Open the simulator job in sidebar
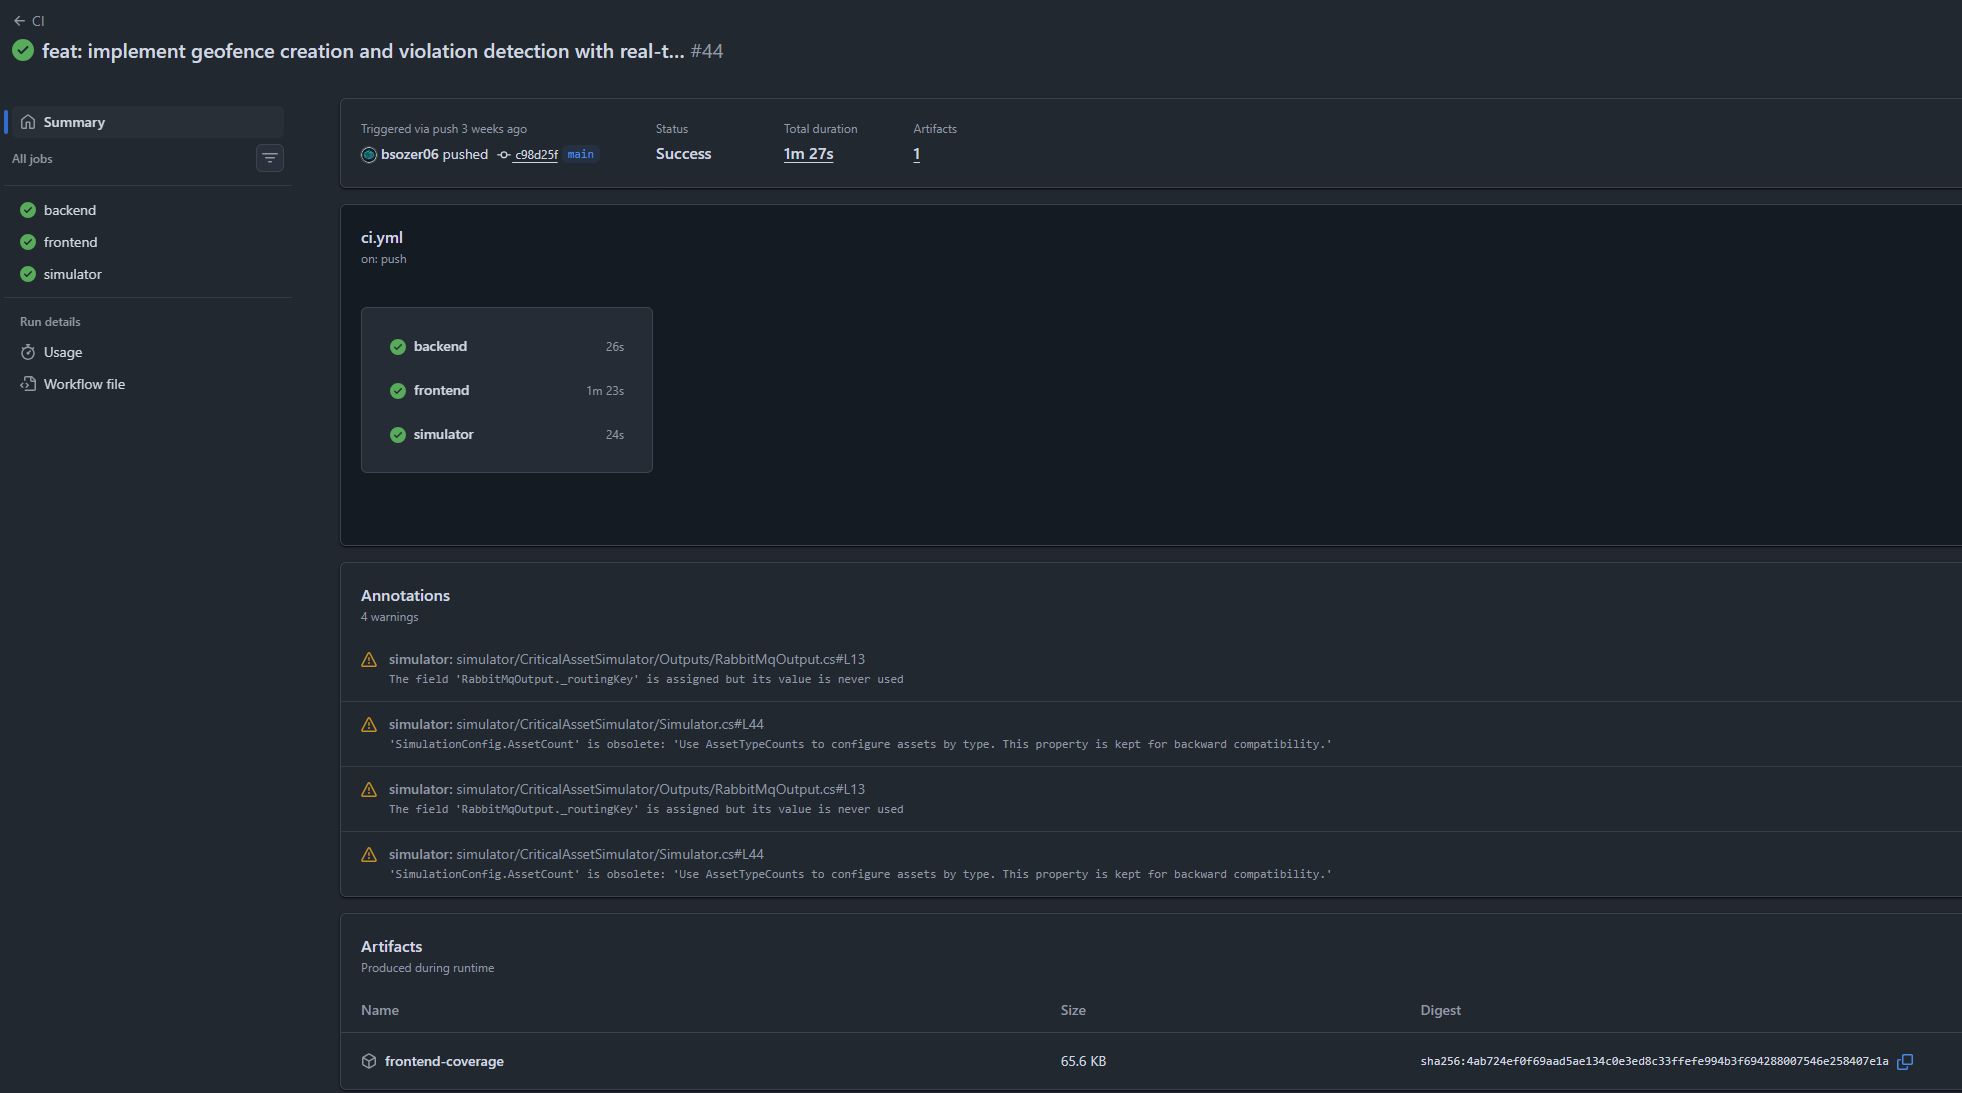1962x1093 pixels. click(x=72, y=274)
